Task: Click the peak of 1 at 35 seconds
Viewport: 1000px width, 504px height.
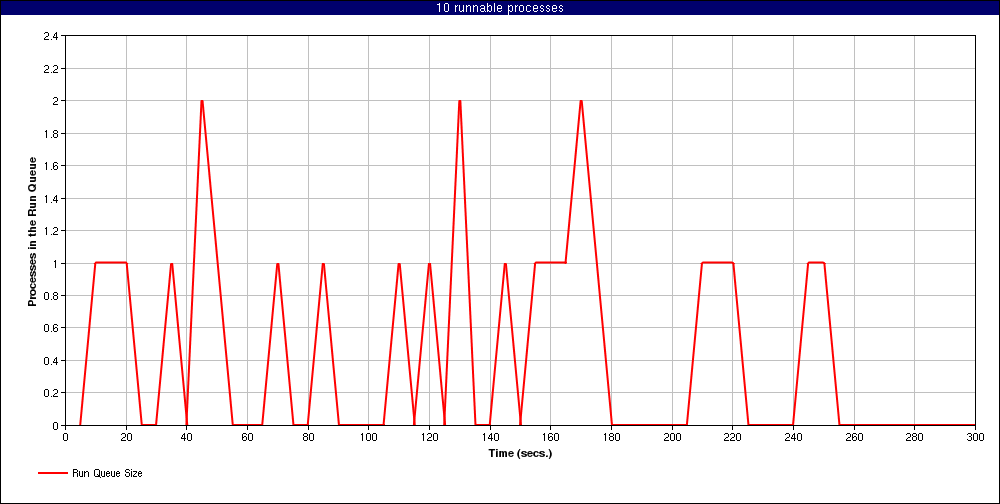Action: coord(172,263)
